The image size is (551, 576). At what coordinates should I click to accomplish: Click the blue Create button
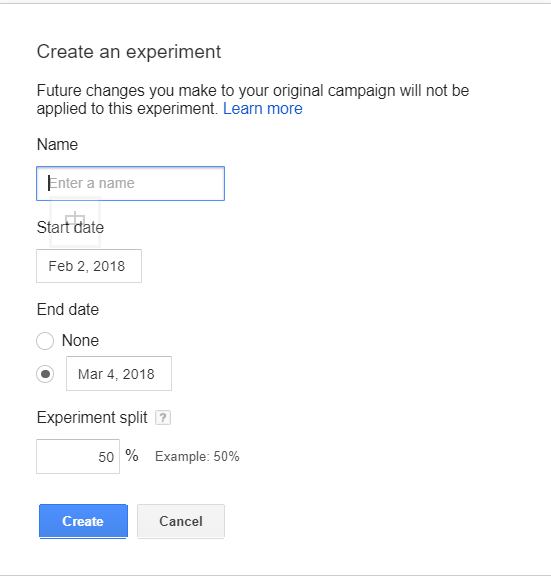(x=83, y=521)
